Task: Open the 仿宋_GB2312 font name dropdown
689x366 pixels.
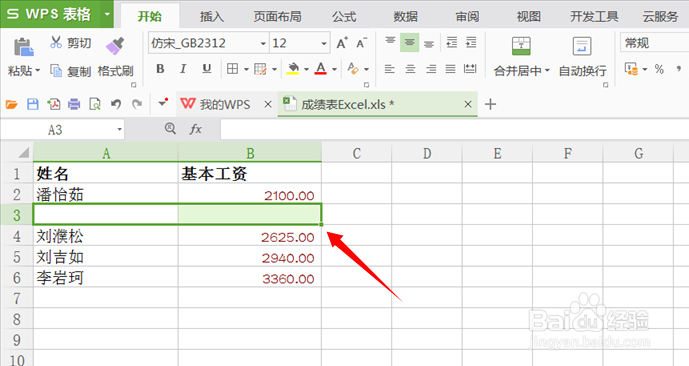Action: [263, 43]
